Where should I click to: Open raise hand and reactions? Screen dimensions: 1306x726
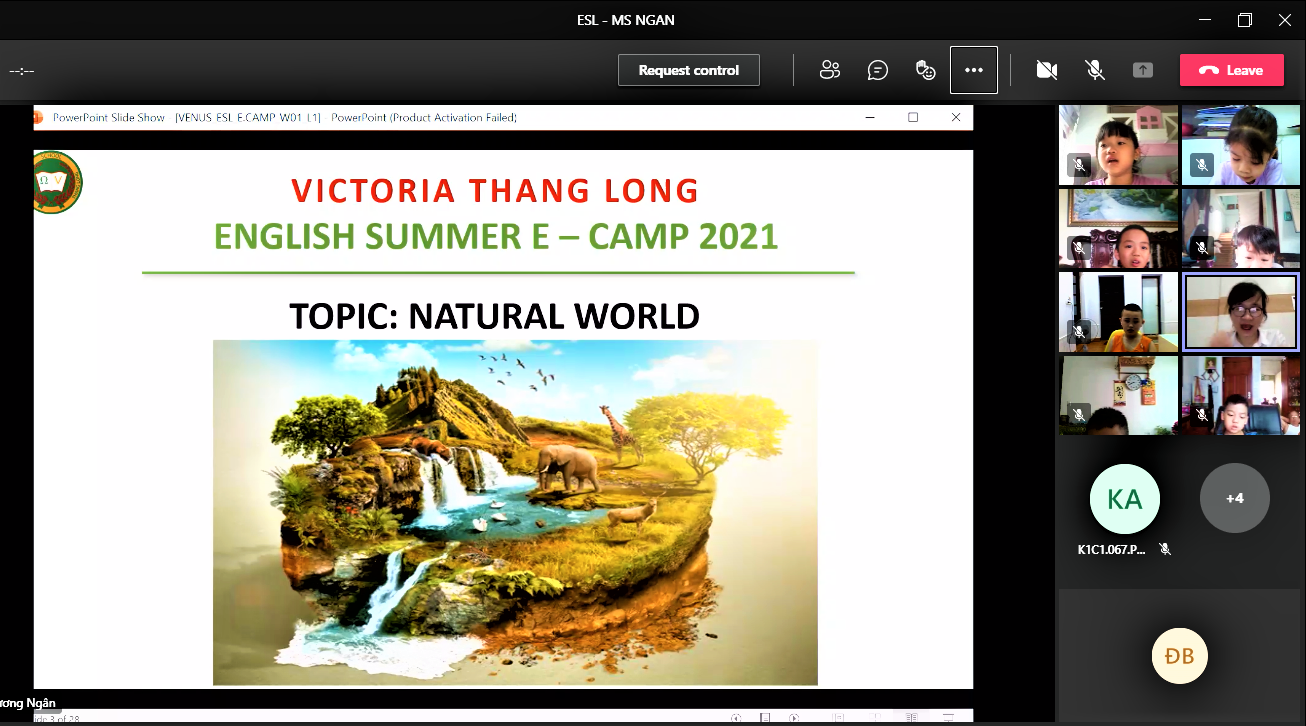click(926, 70)
